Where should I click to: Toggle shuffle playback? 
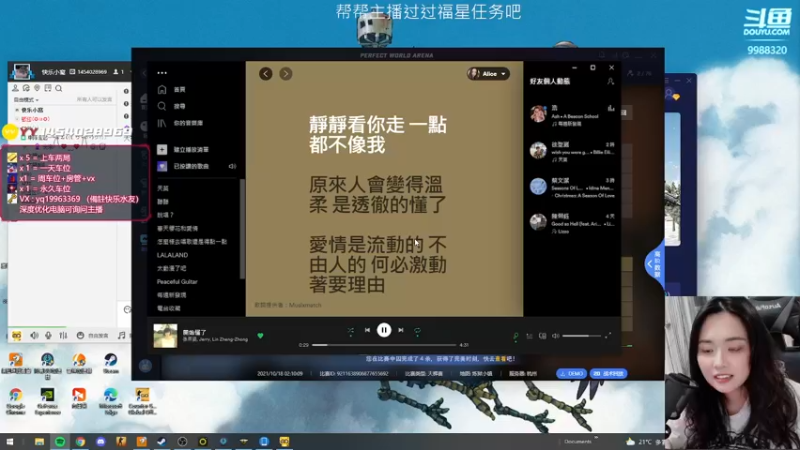[x=351, y=331]
